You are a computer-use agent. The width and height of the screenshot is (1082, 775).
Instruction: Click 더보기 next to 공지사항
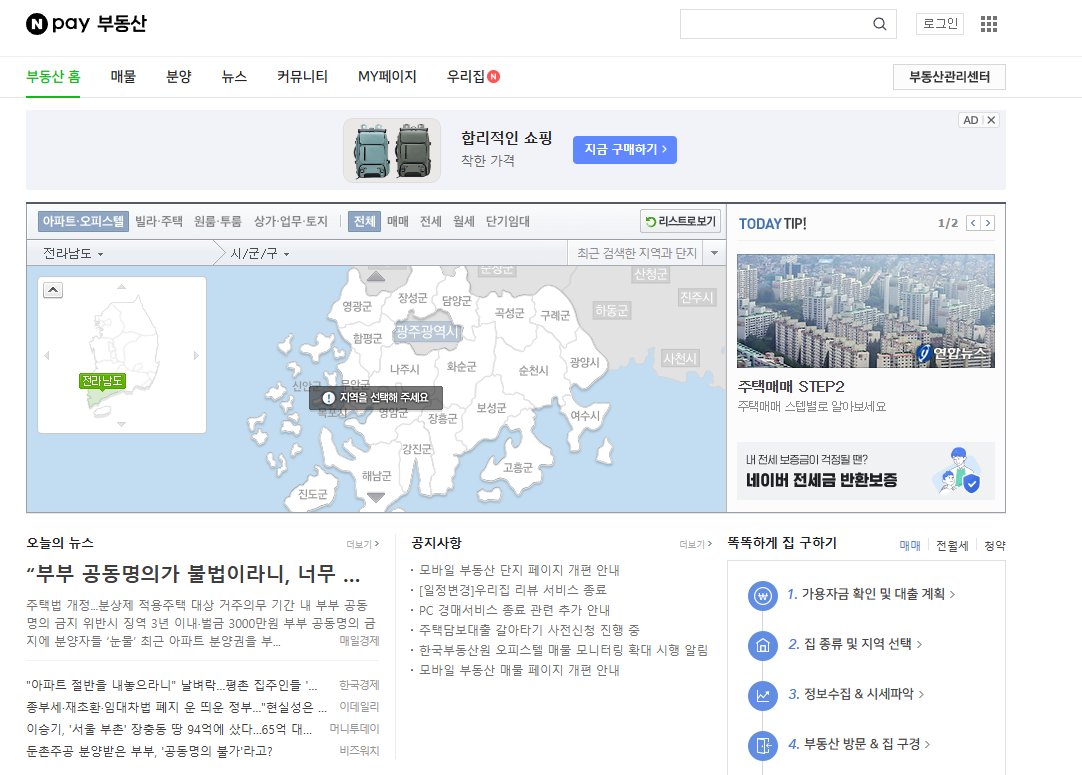[695, 545]
